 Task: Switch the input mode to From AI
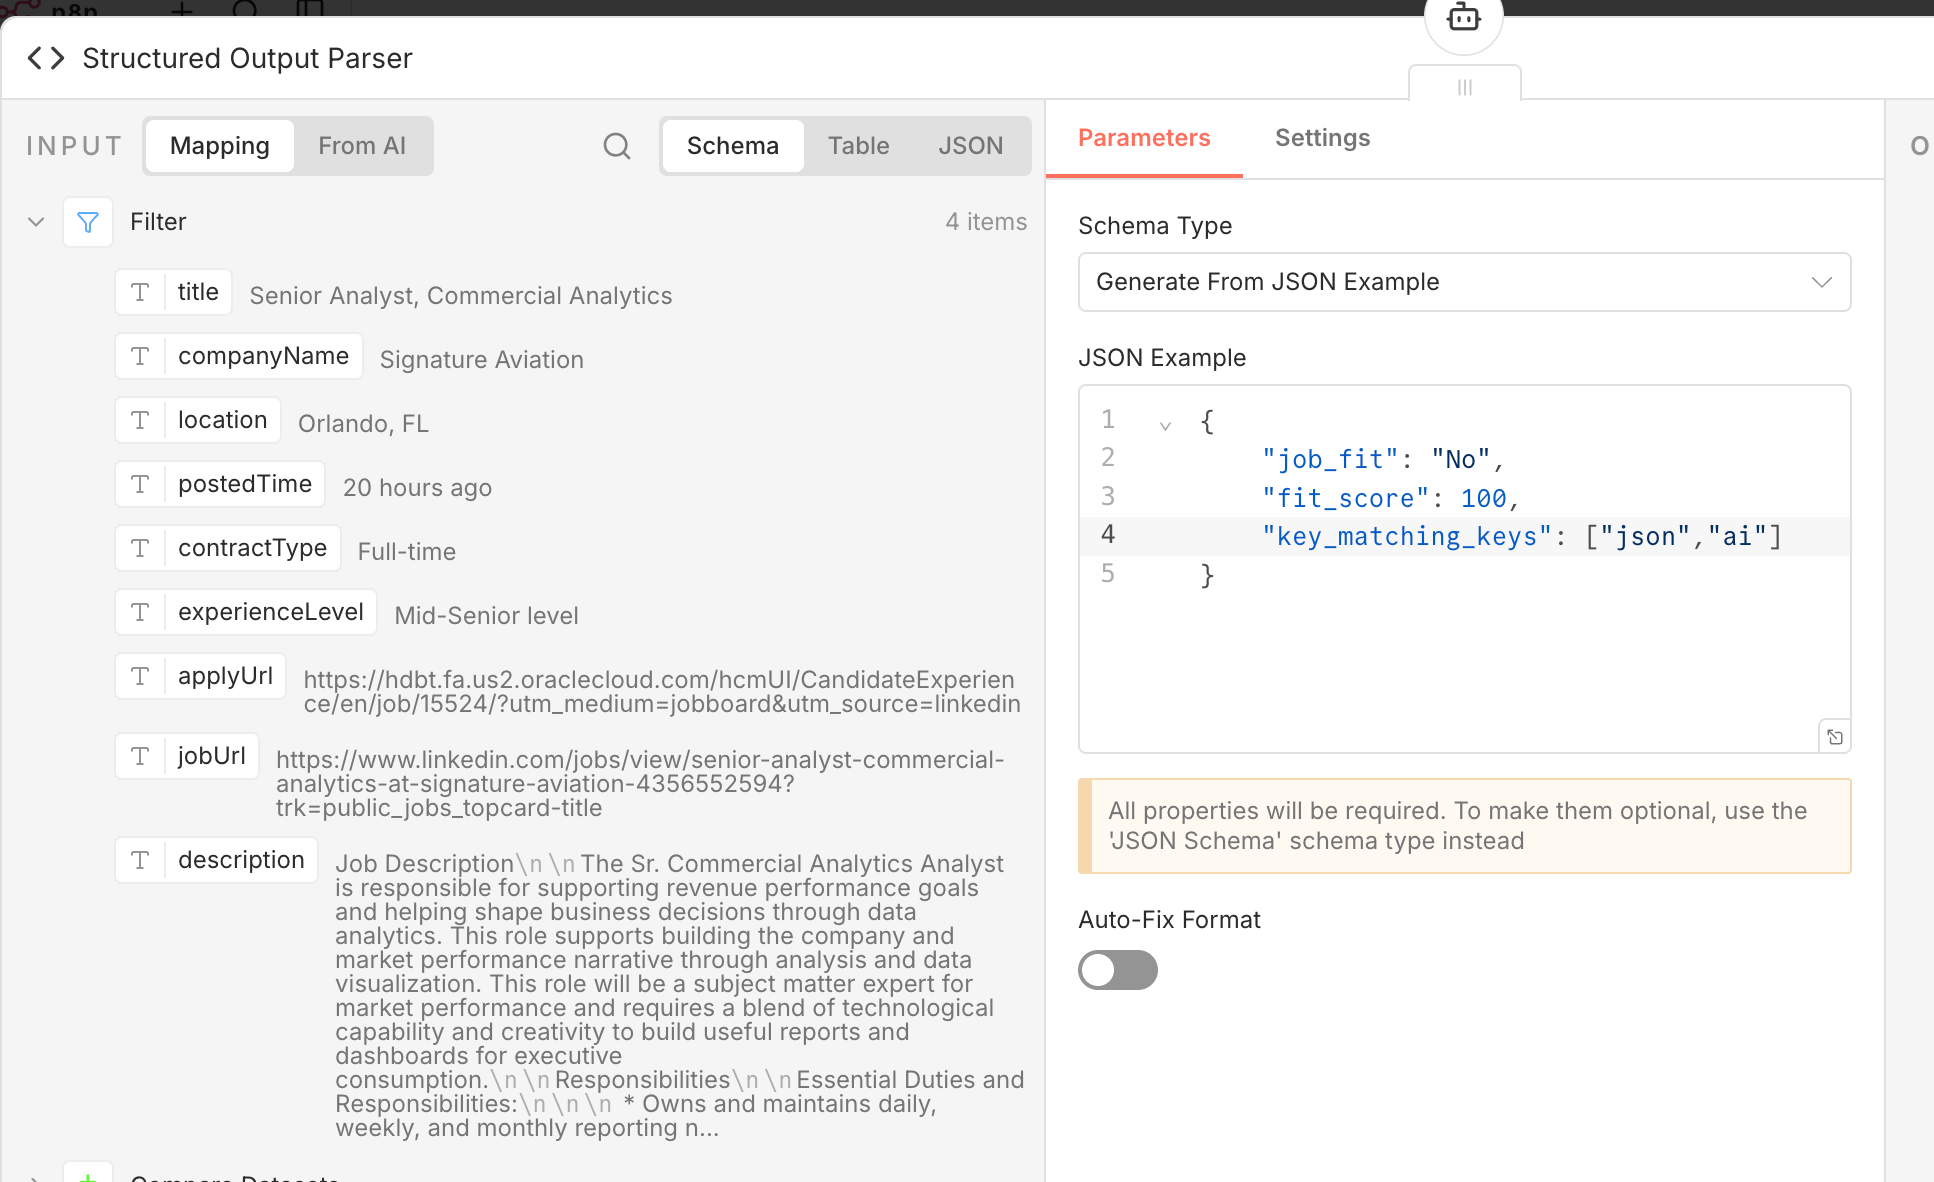[x=362, y=146]
